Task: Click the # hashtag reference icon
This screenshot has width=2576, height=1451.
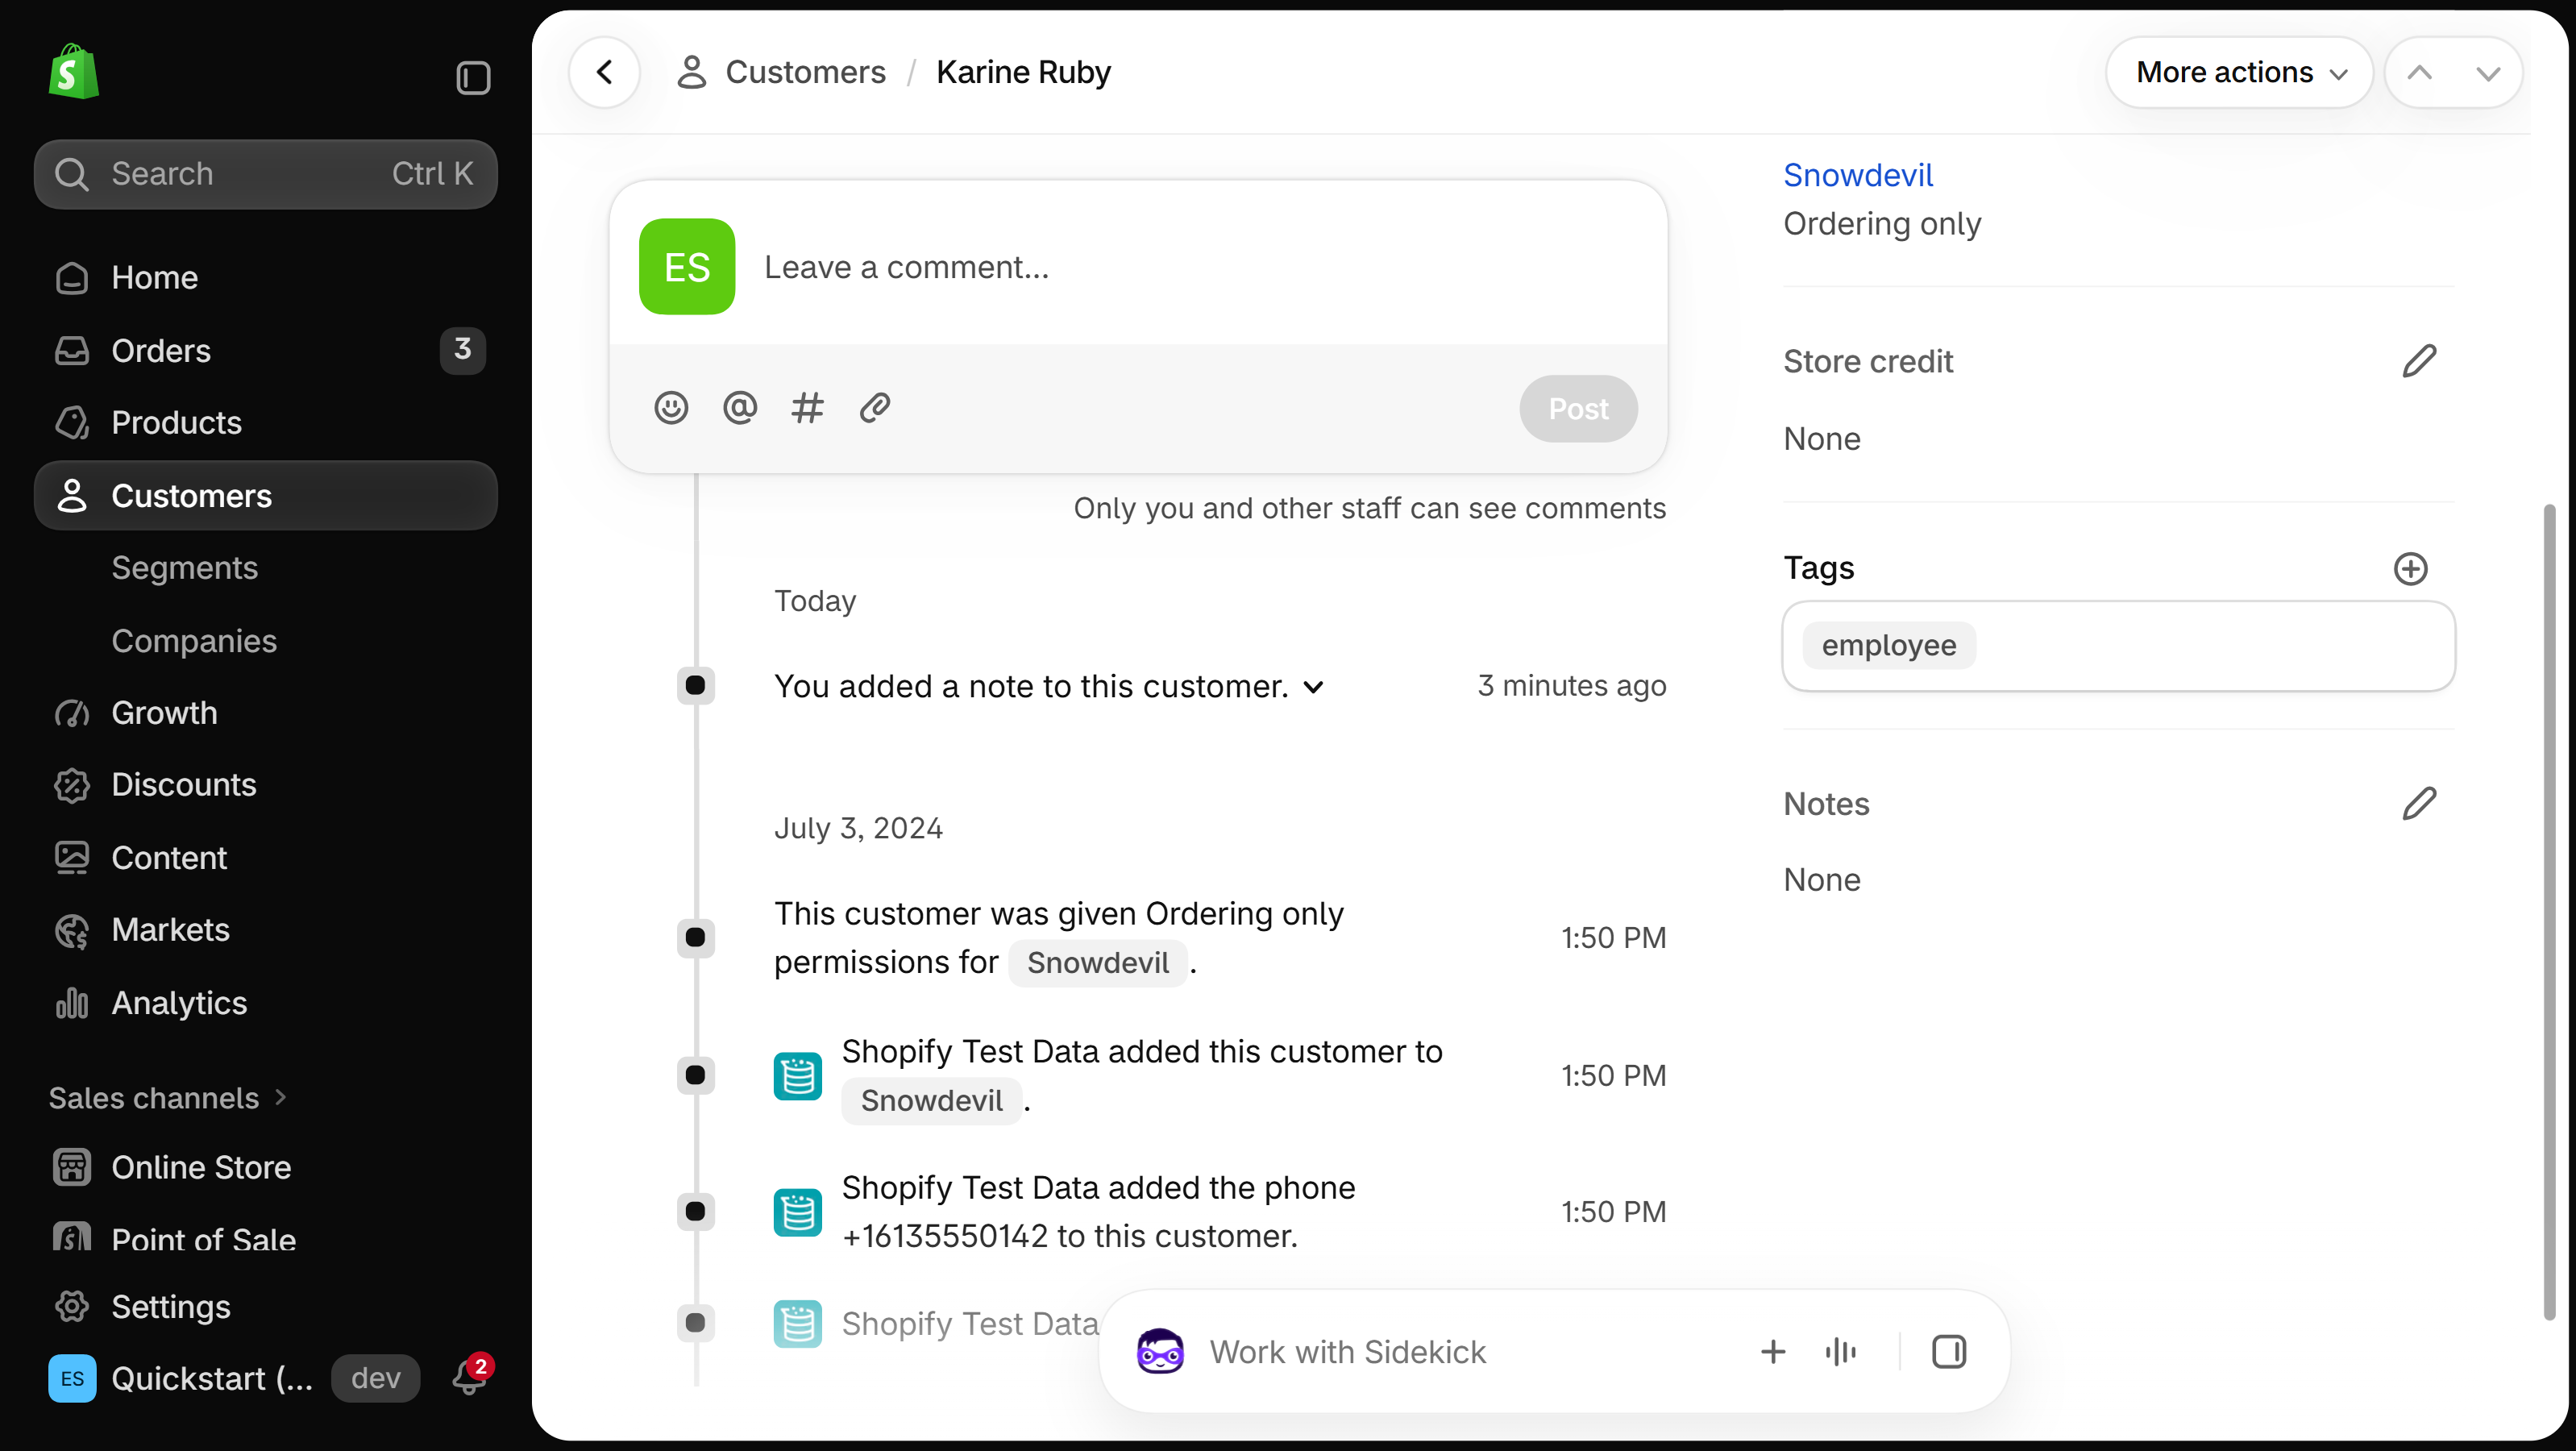Action: (x=807, y=407)
